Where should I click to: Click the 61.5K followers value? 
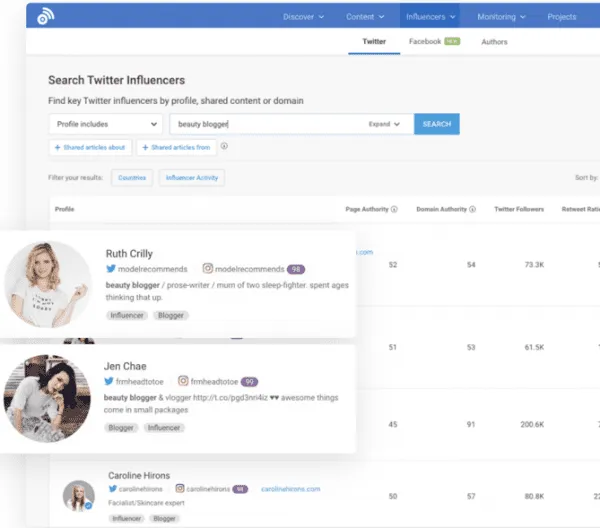point(534,347)
